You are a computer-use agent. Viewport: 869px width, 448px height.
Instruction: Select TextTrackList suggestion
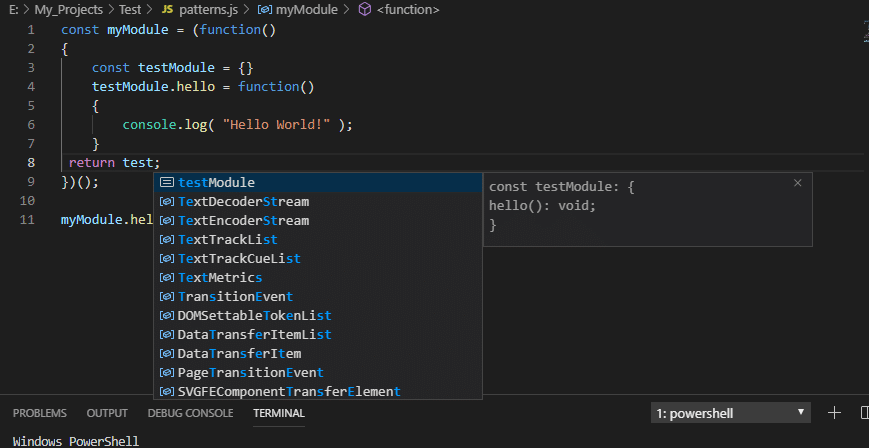[x=318, y=240]
